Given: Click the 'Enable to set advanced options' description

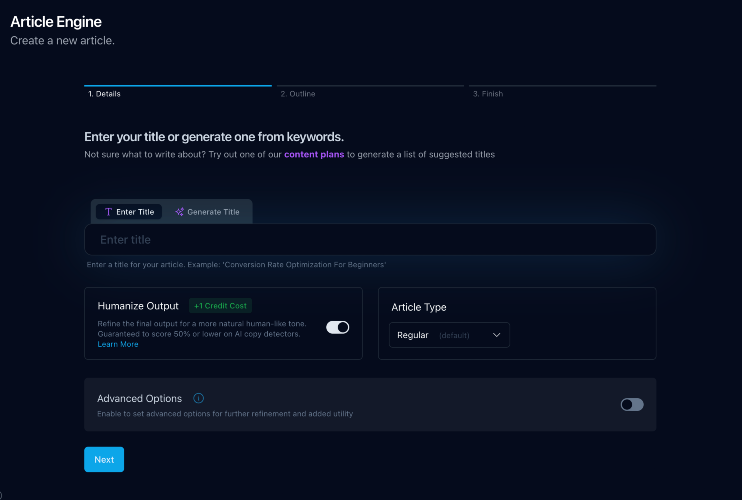Looking at the screenshot, I should (225, 414).
